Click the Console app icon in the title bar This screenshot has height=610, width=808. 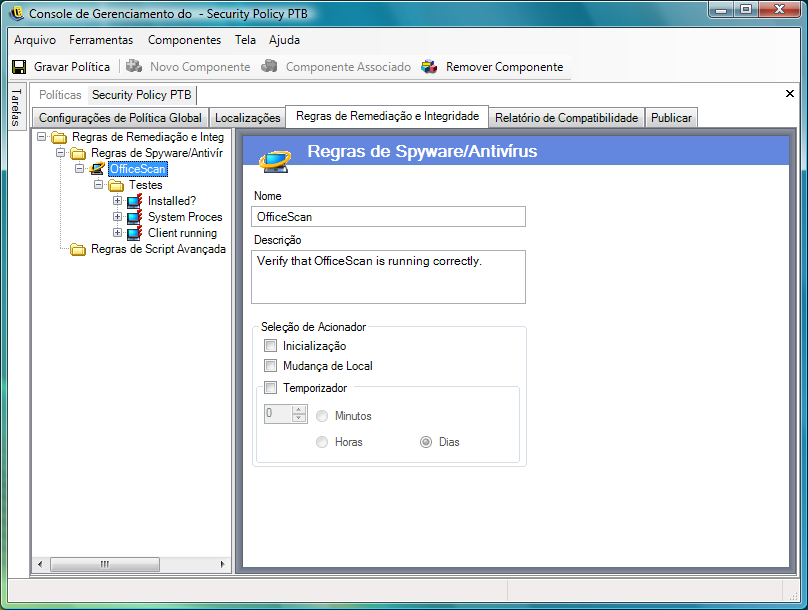pos(17,13)
